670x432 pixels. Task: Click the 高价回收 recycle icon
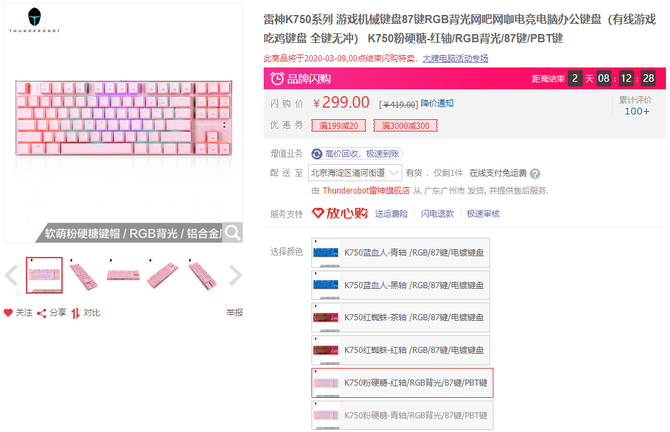coord(317,154)
